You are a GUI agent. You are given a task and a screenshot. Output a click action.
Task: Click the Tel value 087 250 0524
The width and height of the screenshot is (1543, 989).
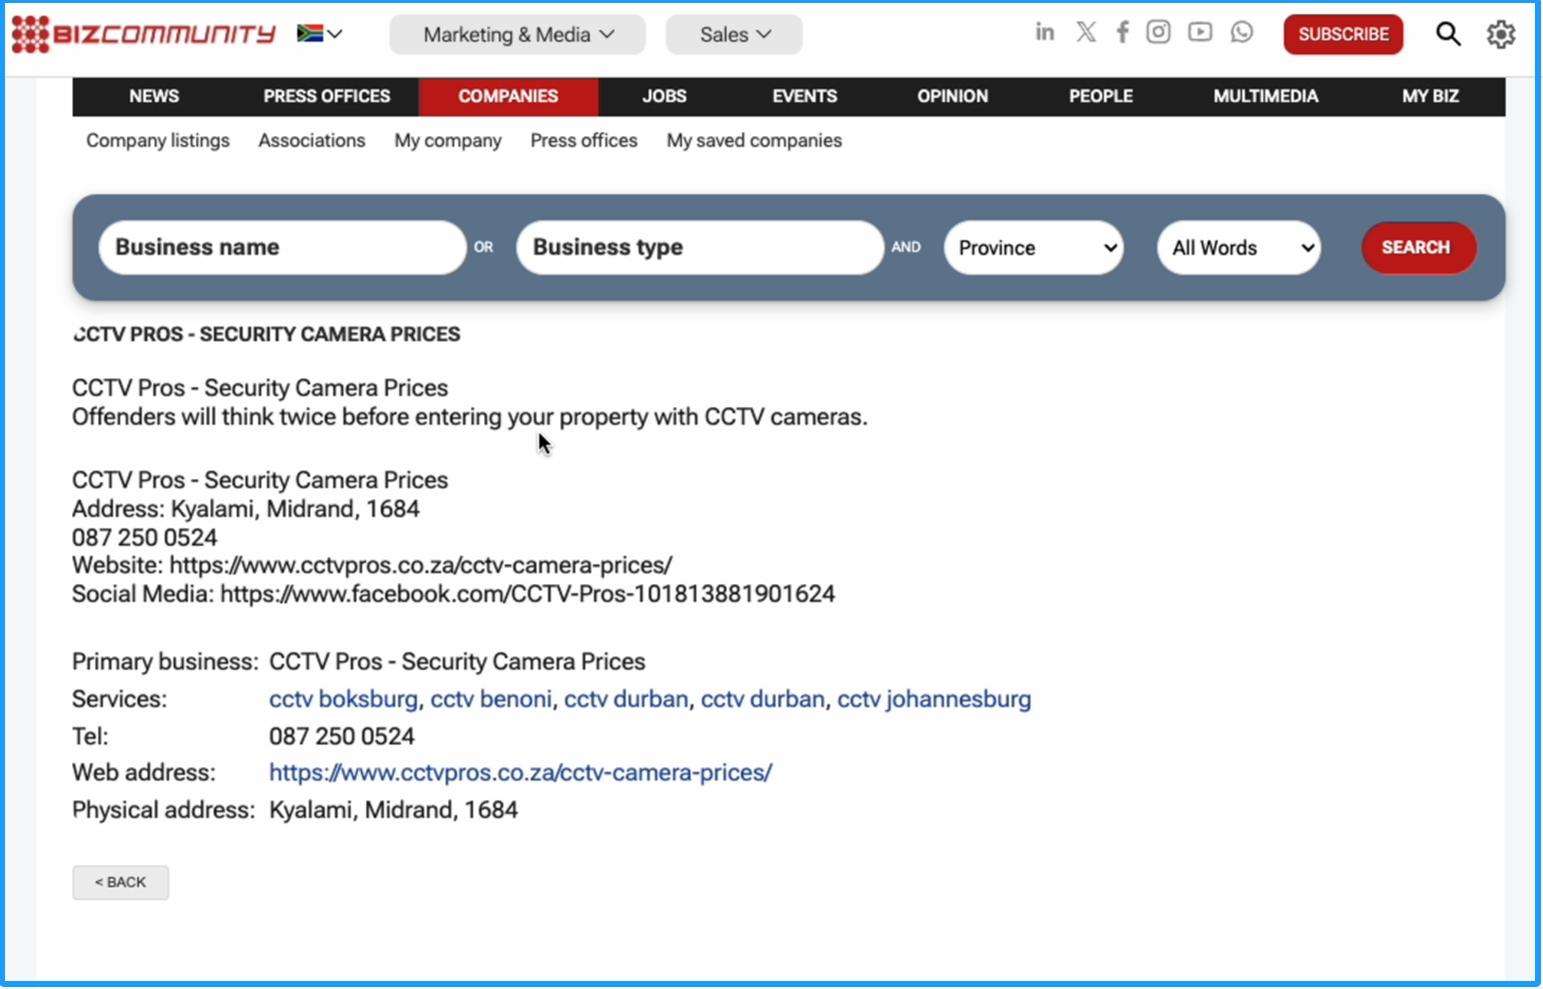pos(342,737)
